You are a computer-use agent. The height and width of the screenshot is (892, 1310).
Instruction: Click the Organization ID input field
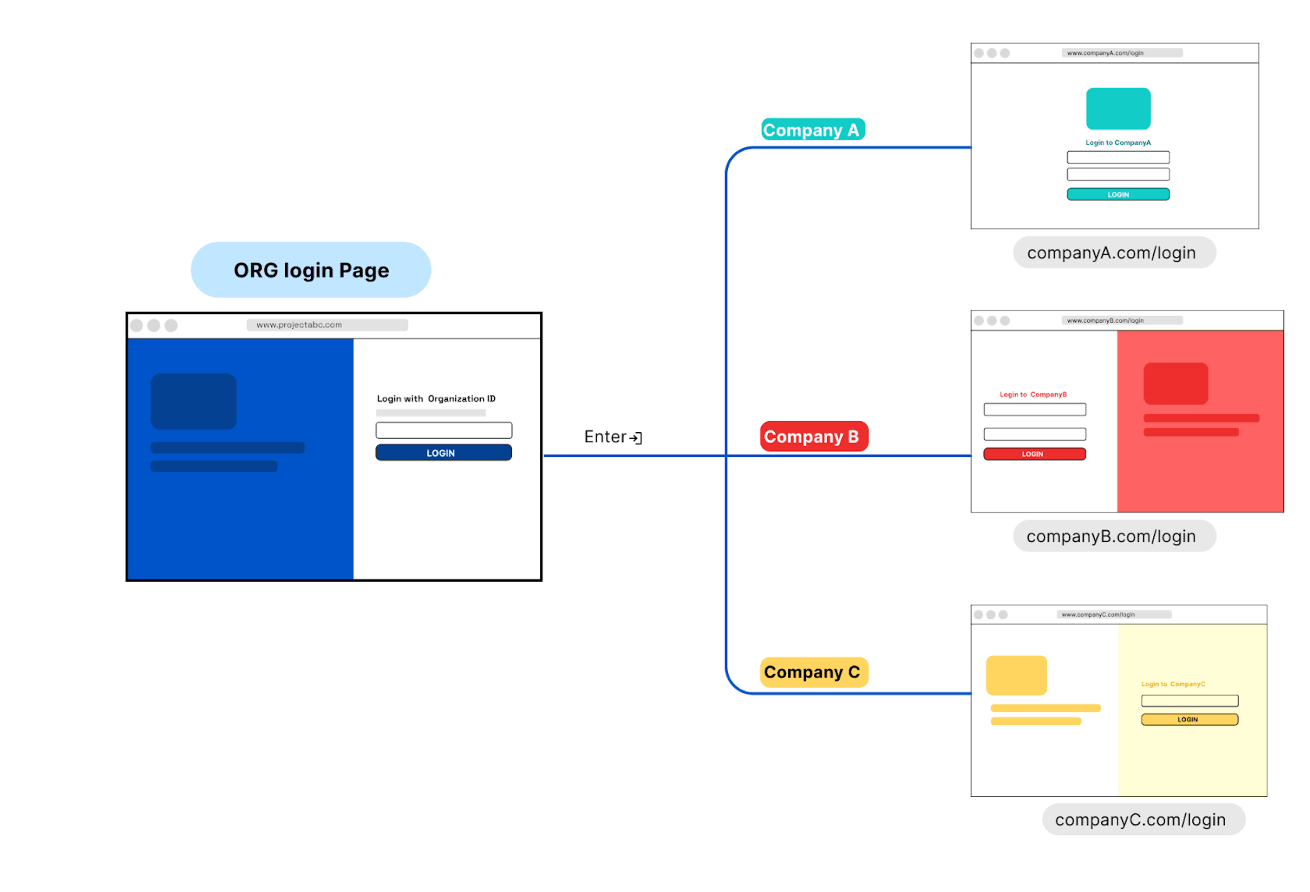[x=443, y=430]
